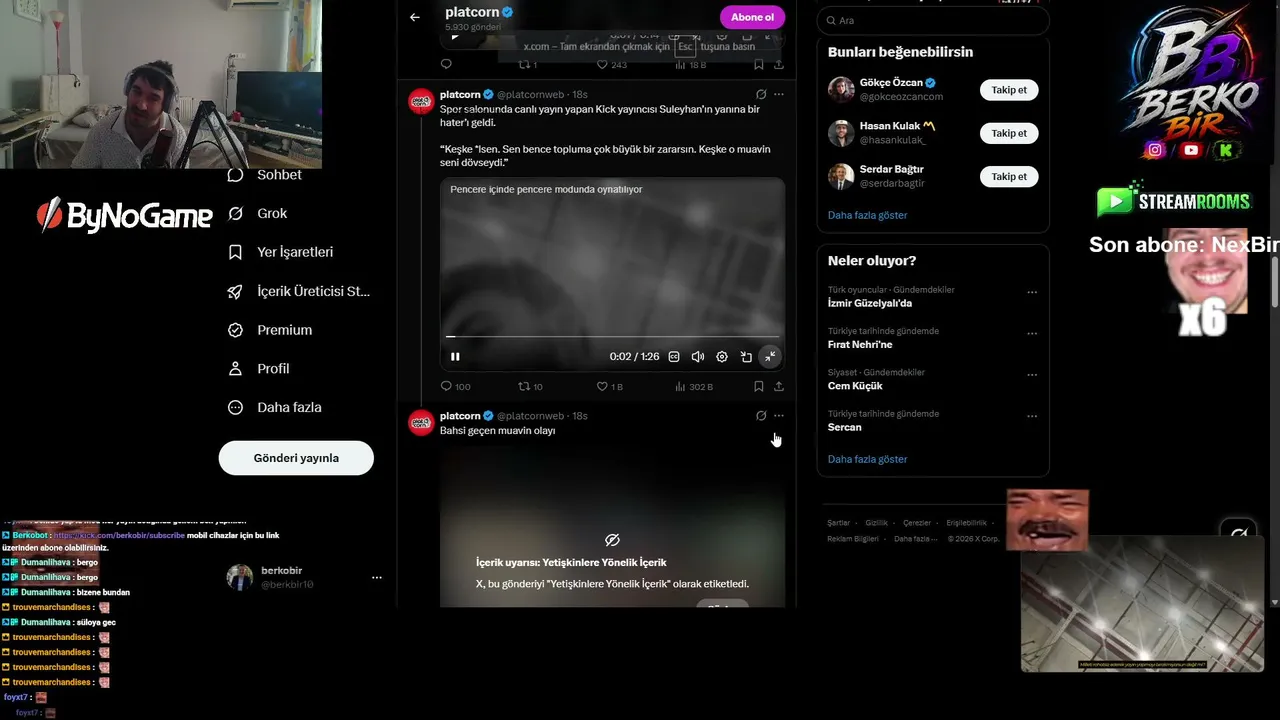Viewport: 1280px width, 720px height.
Task: Like the top tweet with 243 likes
Action: [611, 64]
